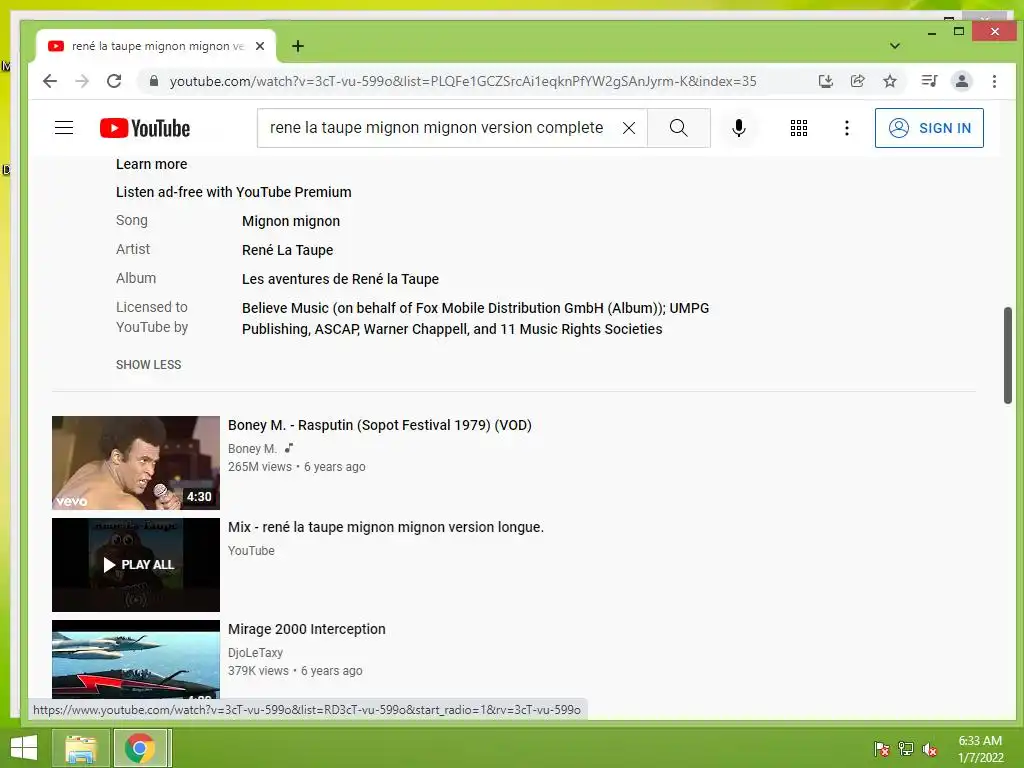The width and height of the screenshot is (1024, 768).
Task: Open Les aventures de René la Taupe album
Action: click(340, 279)
